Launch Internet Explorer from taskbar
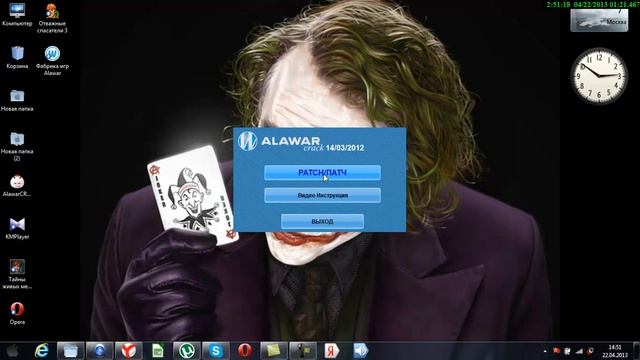This screenshot has height=360, width=640. pos(42,351)
